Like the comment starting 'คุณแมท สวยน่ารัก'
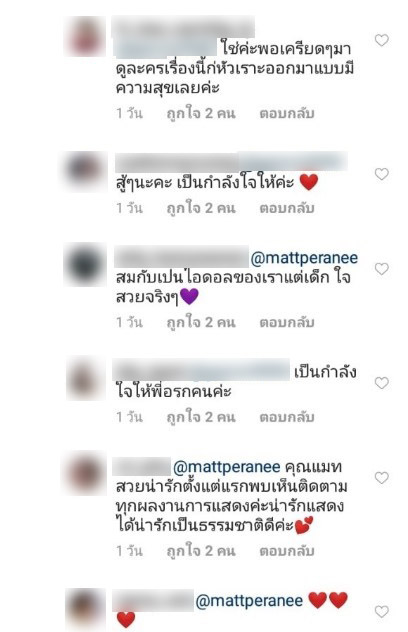Screen dimensions: 408x632 pyautogui.click(x=381, y=477)
